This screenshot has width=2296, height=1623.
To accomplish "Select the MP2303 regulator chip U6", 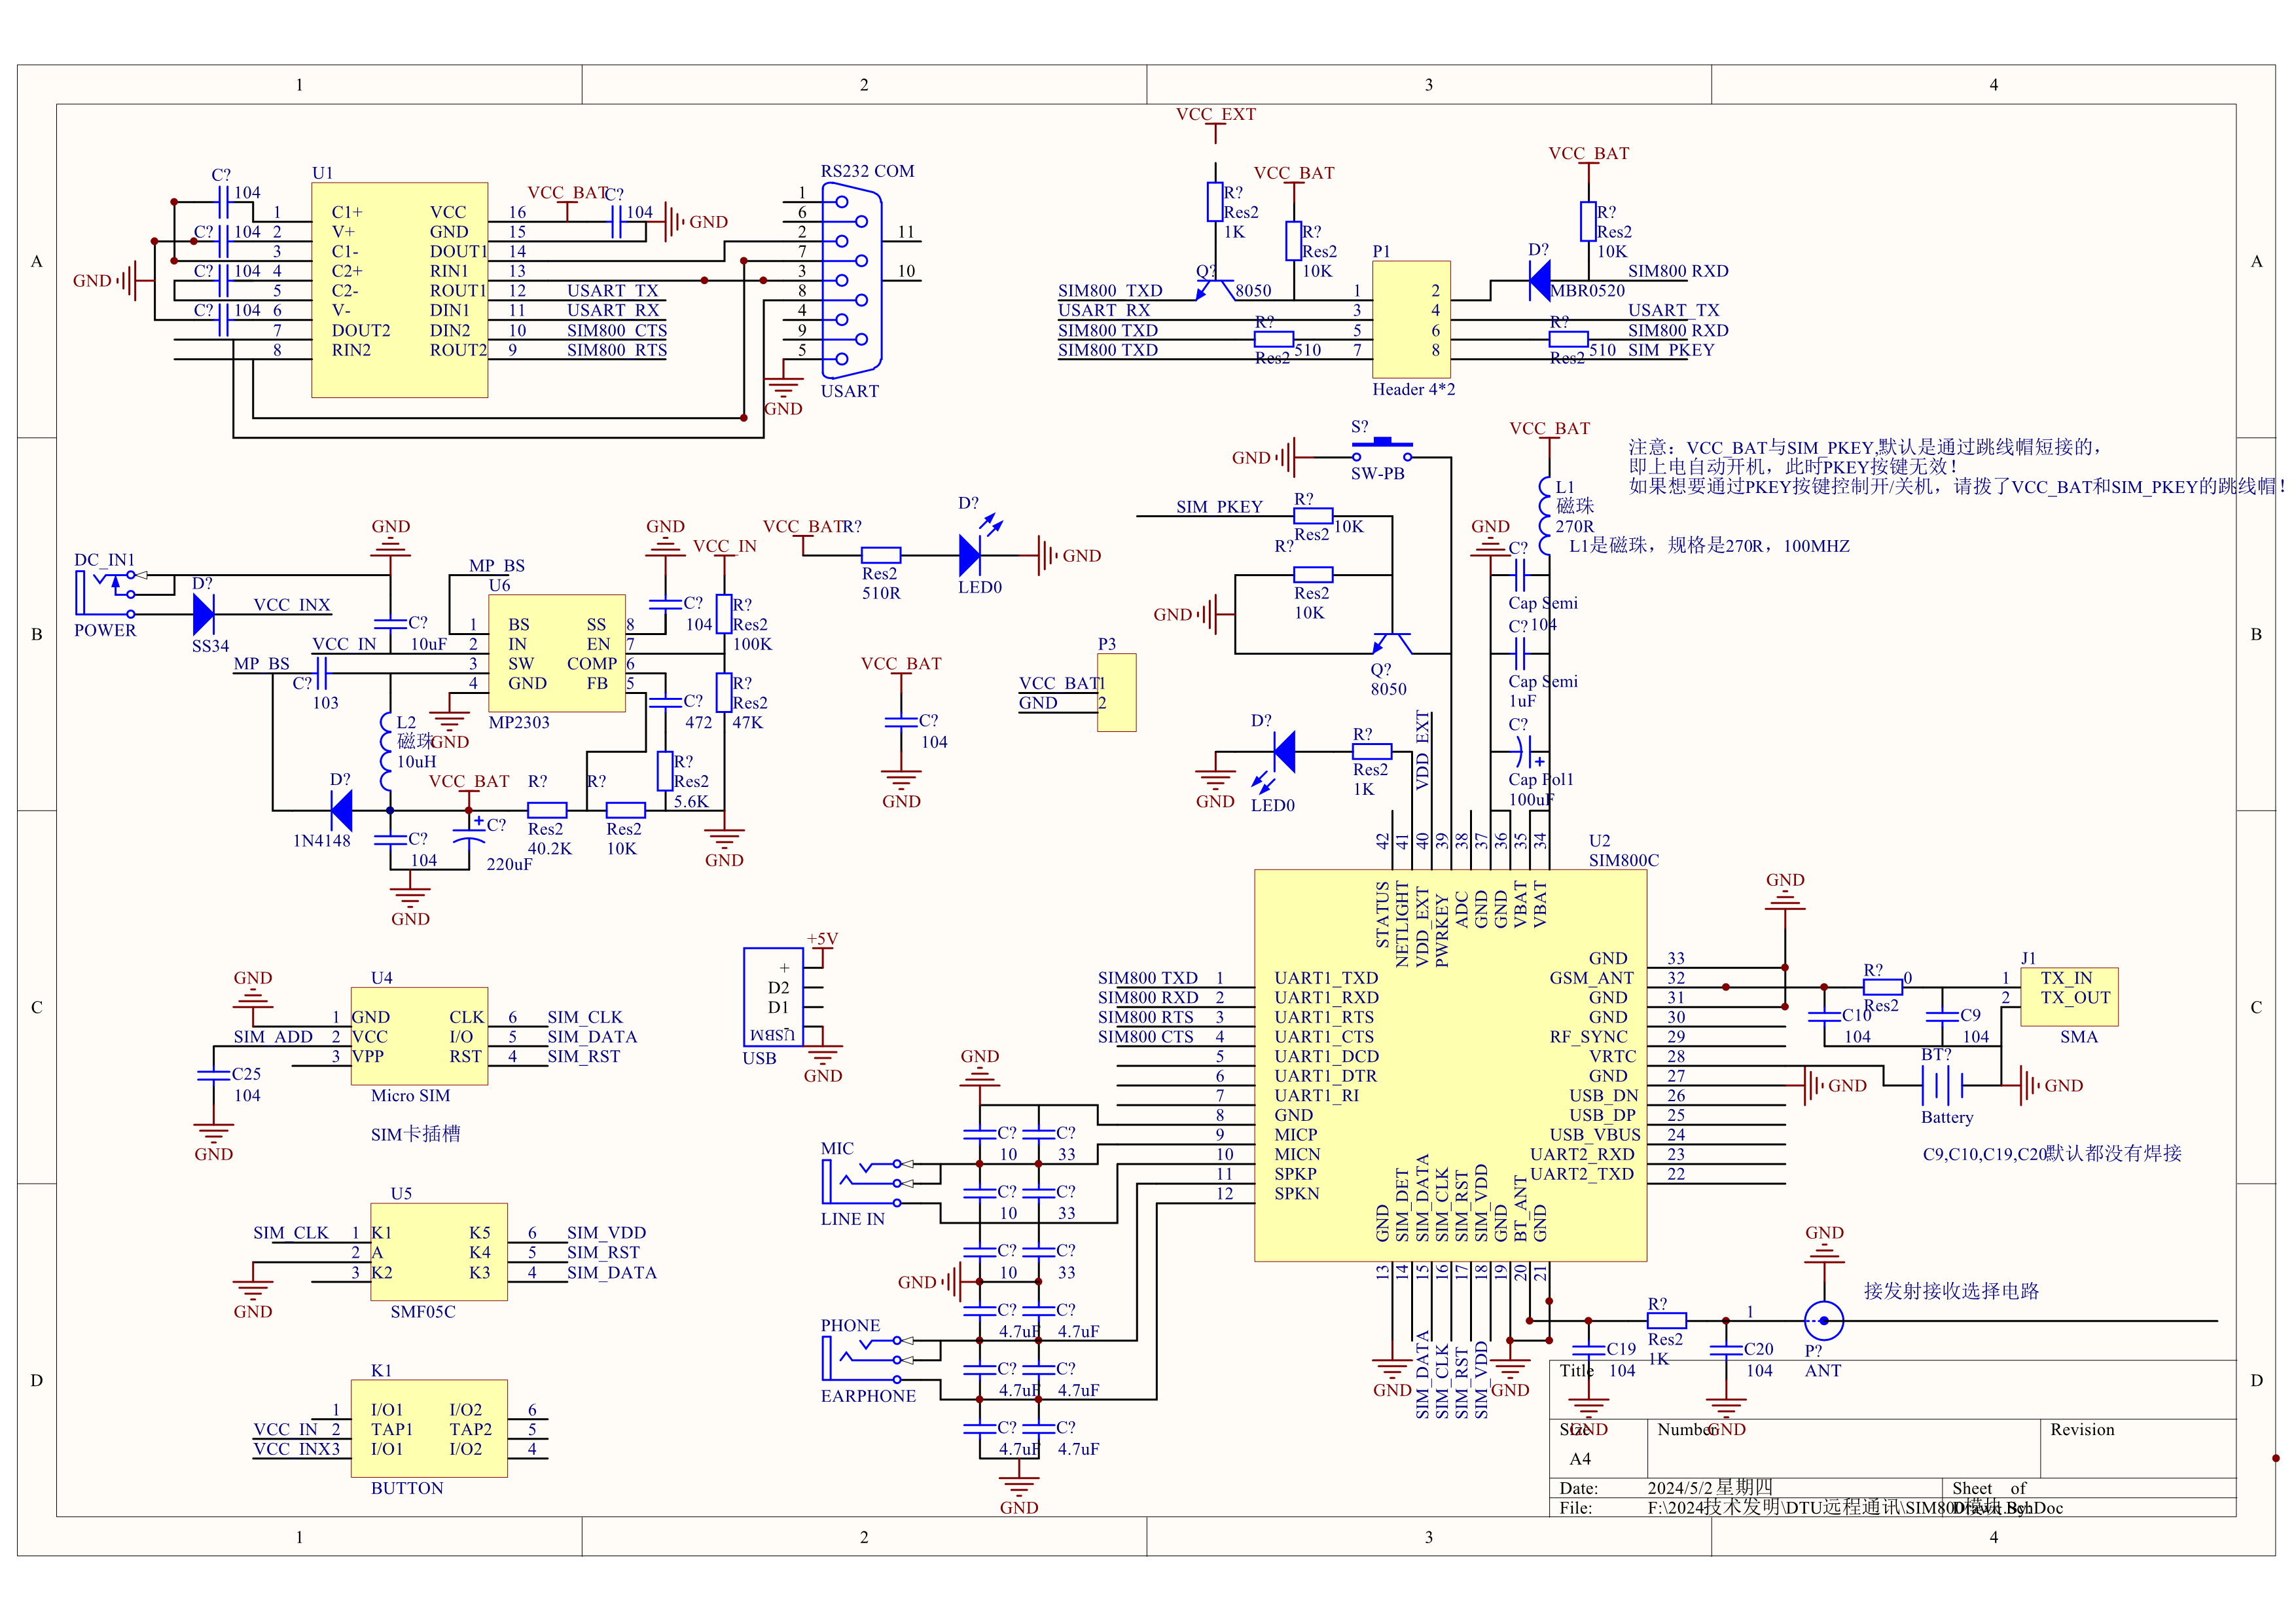I will point(556,653).
